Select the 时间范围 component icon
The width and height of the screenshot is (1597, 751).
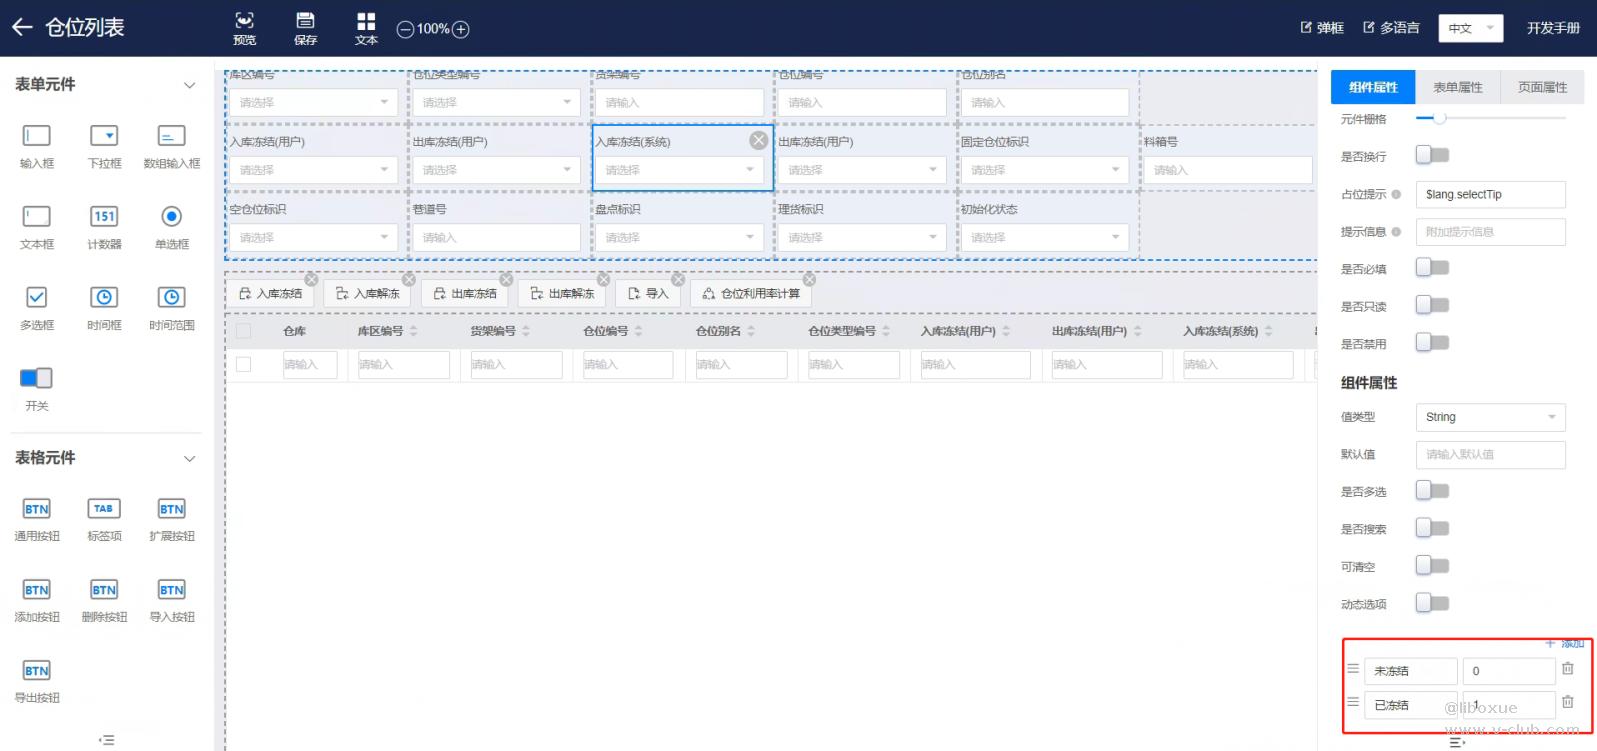pyautogui.click(x=171, y=298)
